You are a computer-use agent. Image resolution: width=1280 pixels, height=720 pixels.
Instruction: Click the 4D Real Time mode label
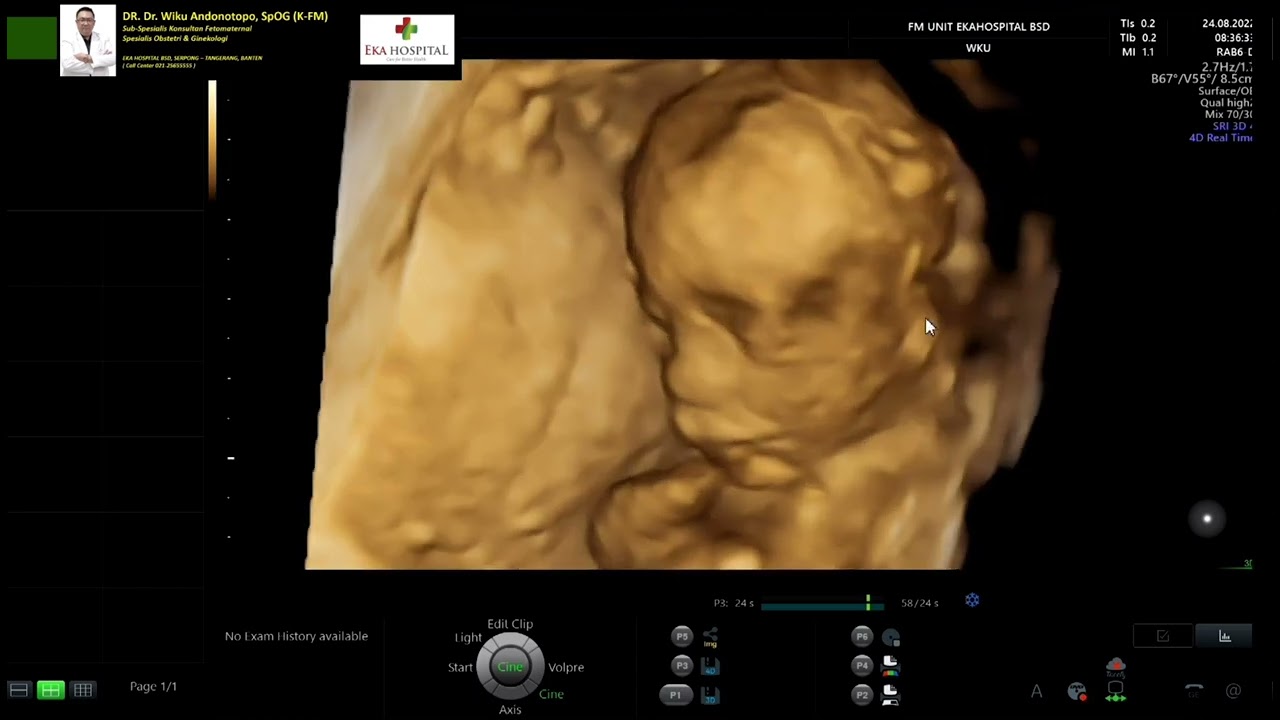(x=1220, y=138)
